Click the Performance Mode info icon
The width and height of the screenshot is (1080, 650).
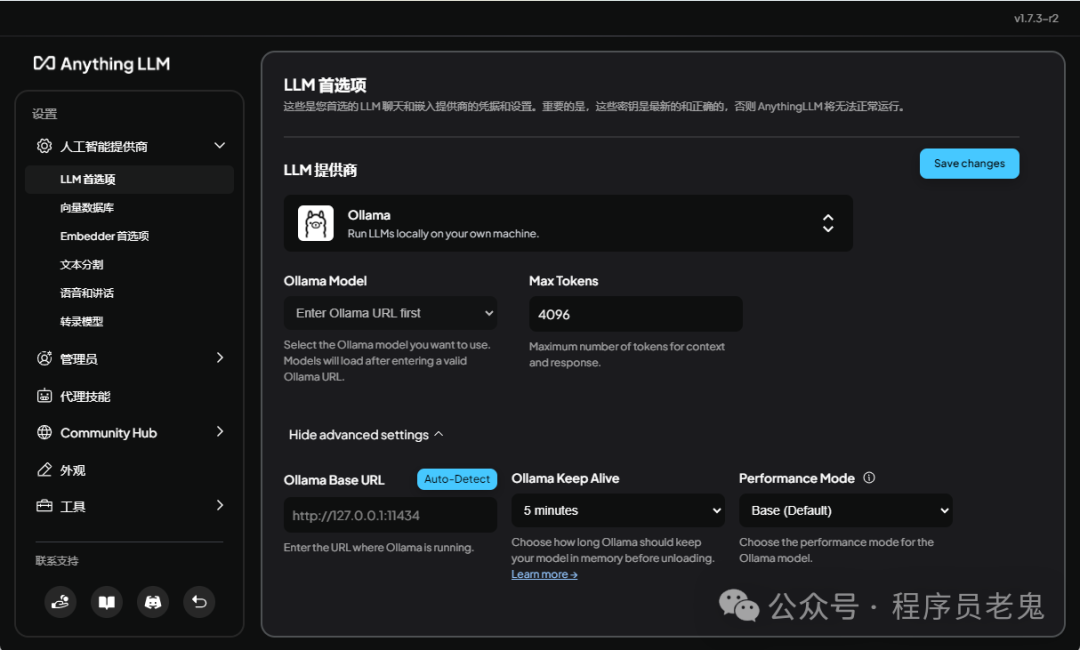[869, 478]
